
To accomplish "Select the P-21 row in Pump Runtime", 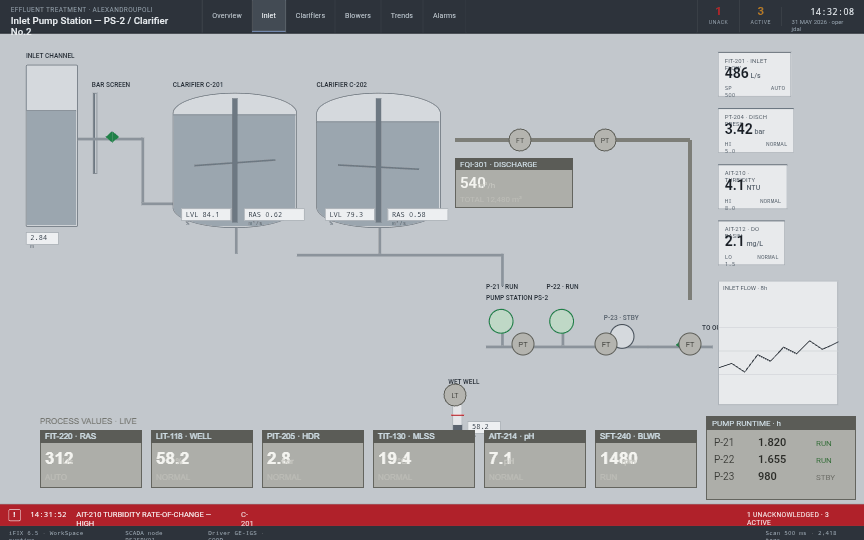I will coord(781,442).
